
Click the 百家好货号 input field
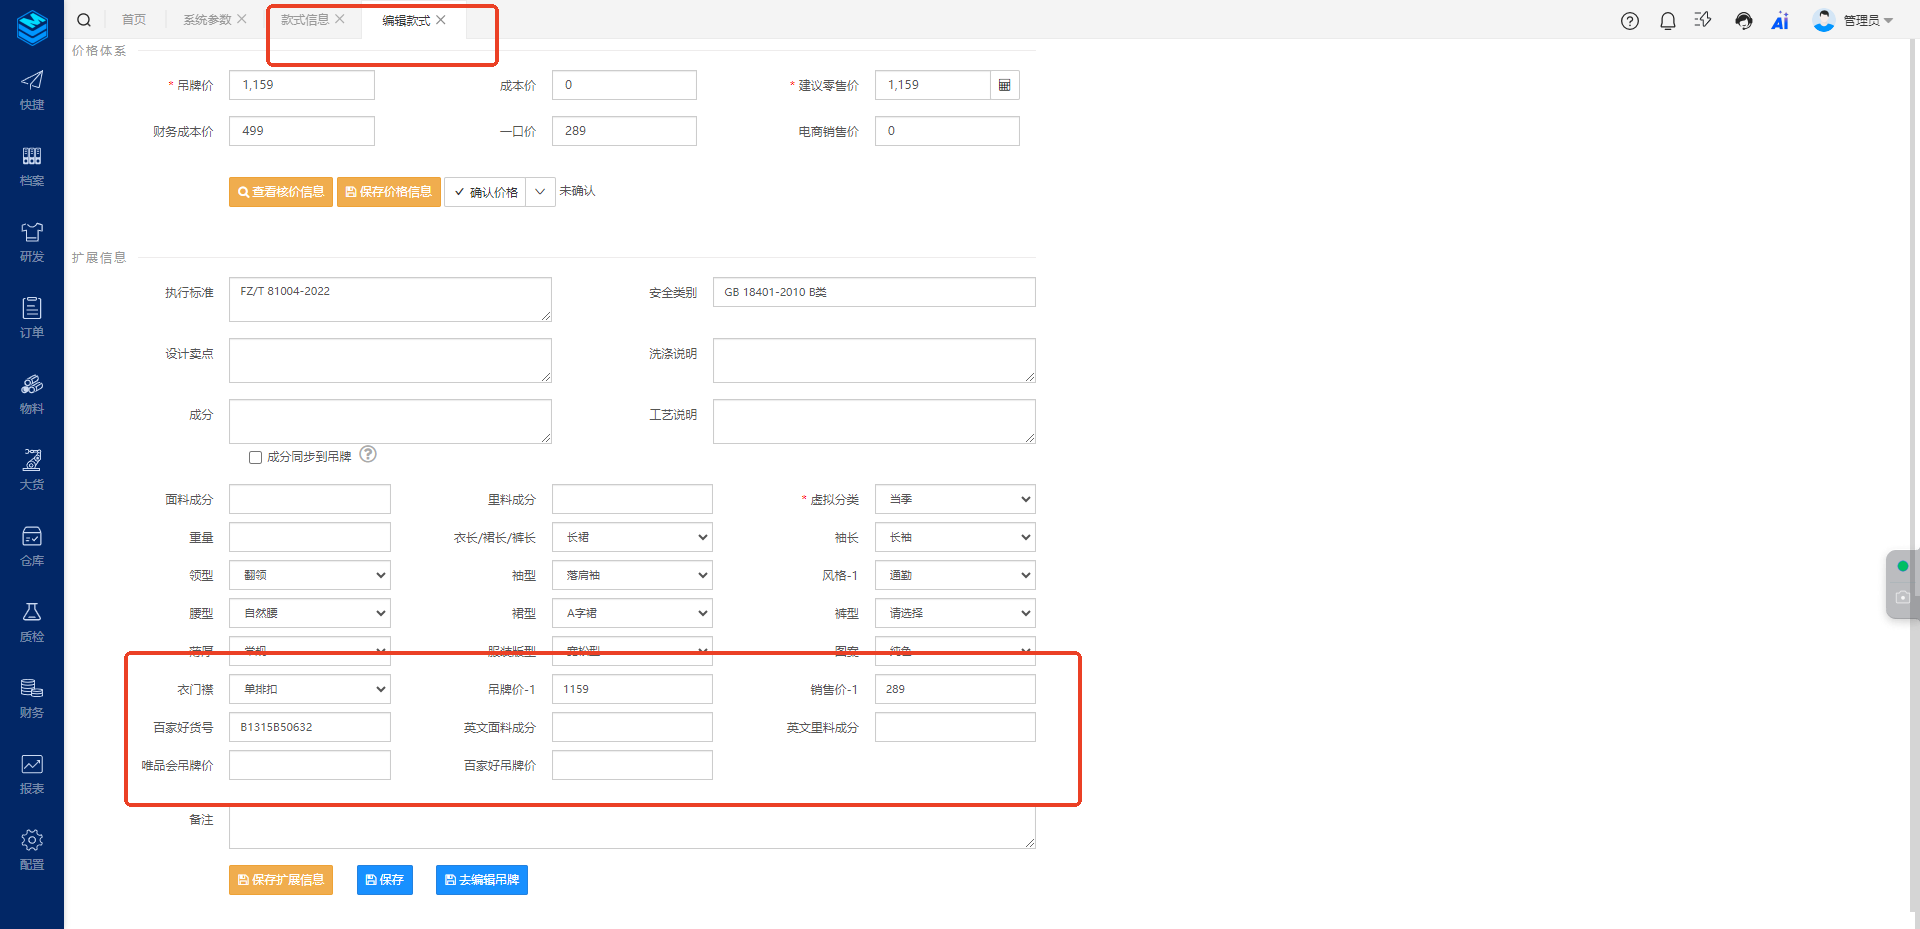point(309,727)
